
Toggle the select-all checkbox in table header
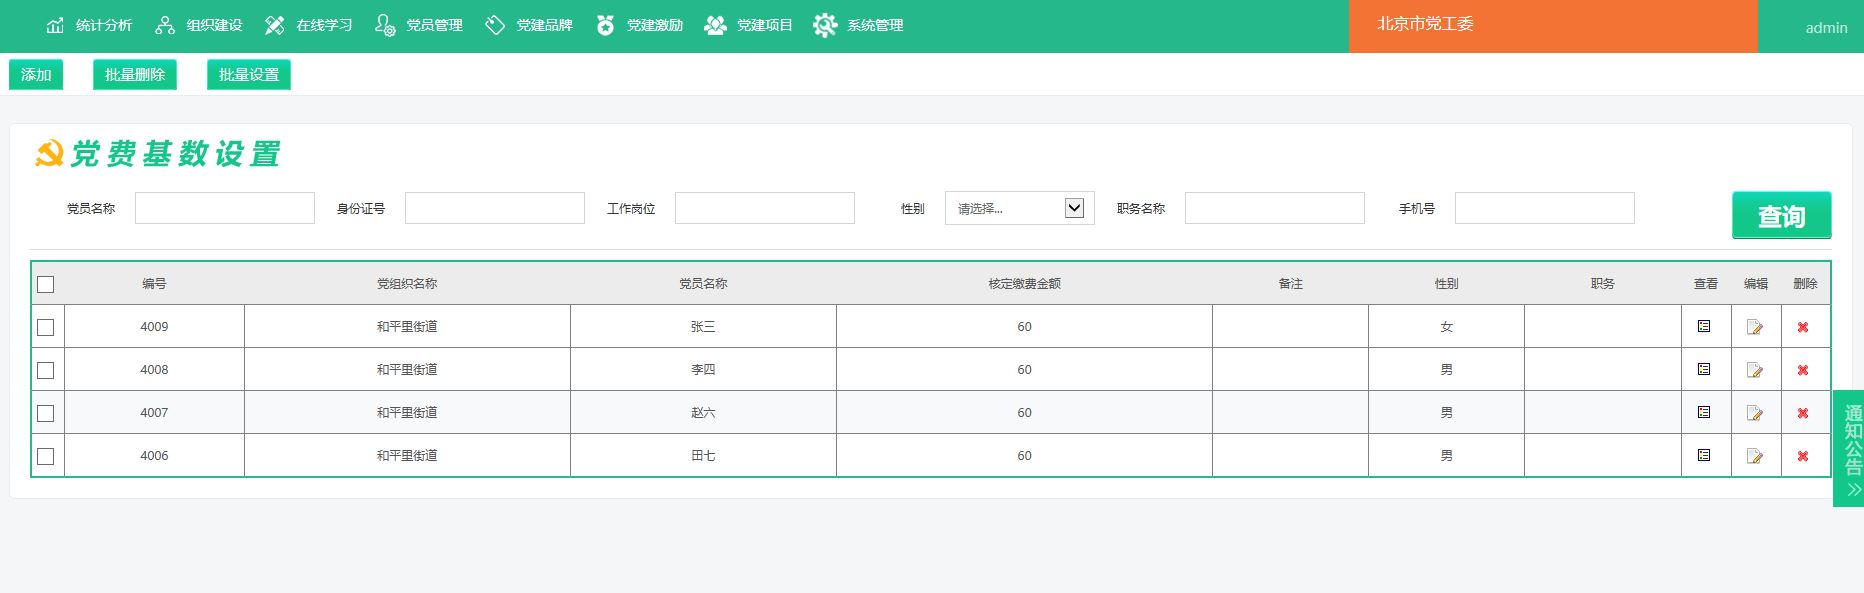click(46, 285)
